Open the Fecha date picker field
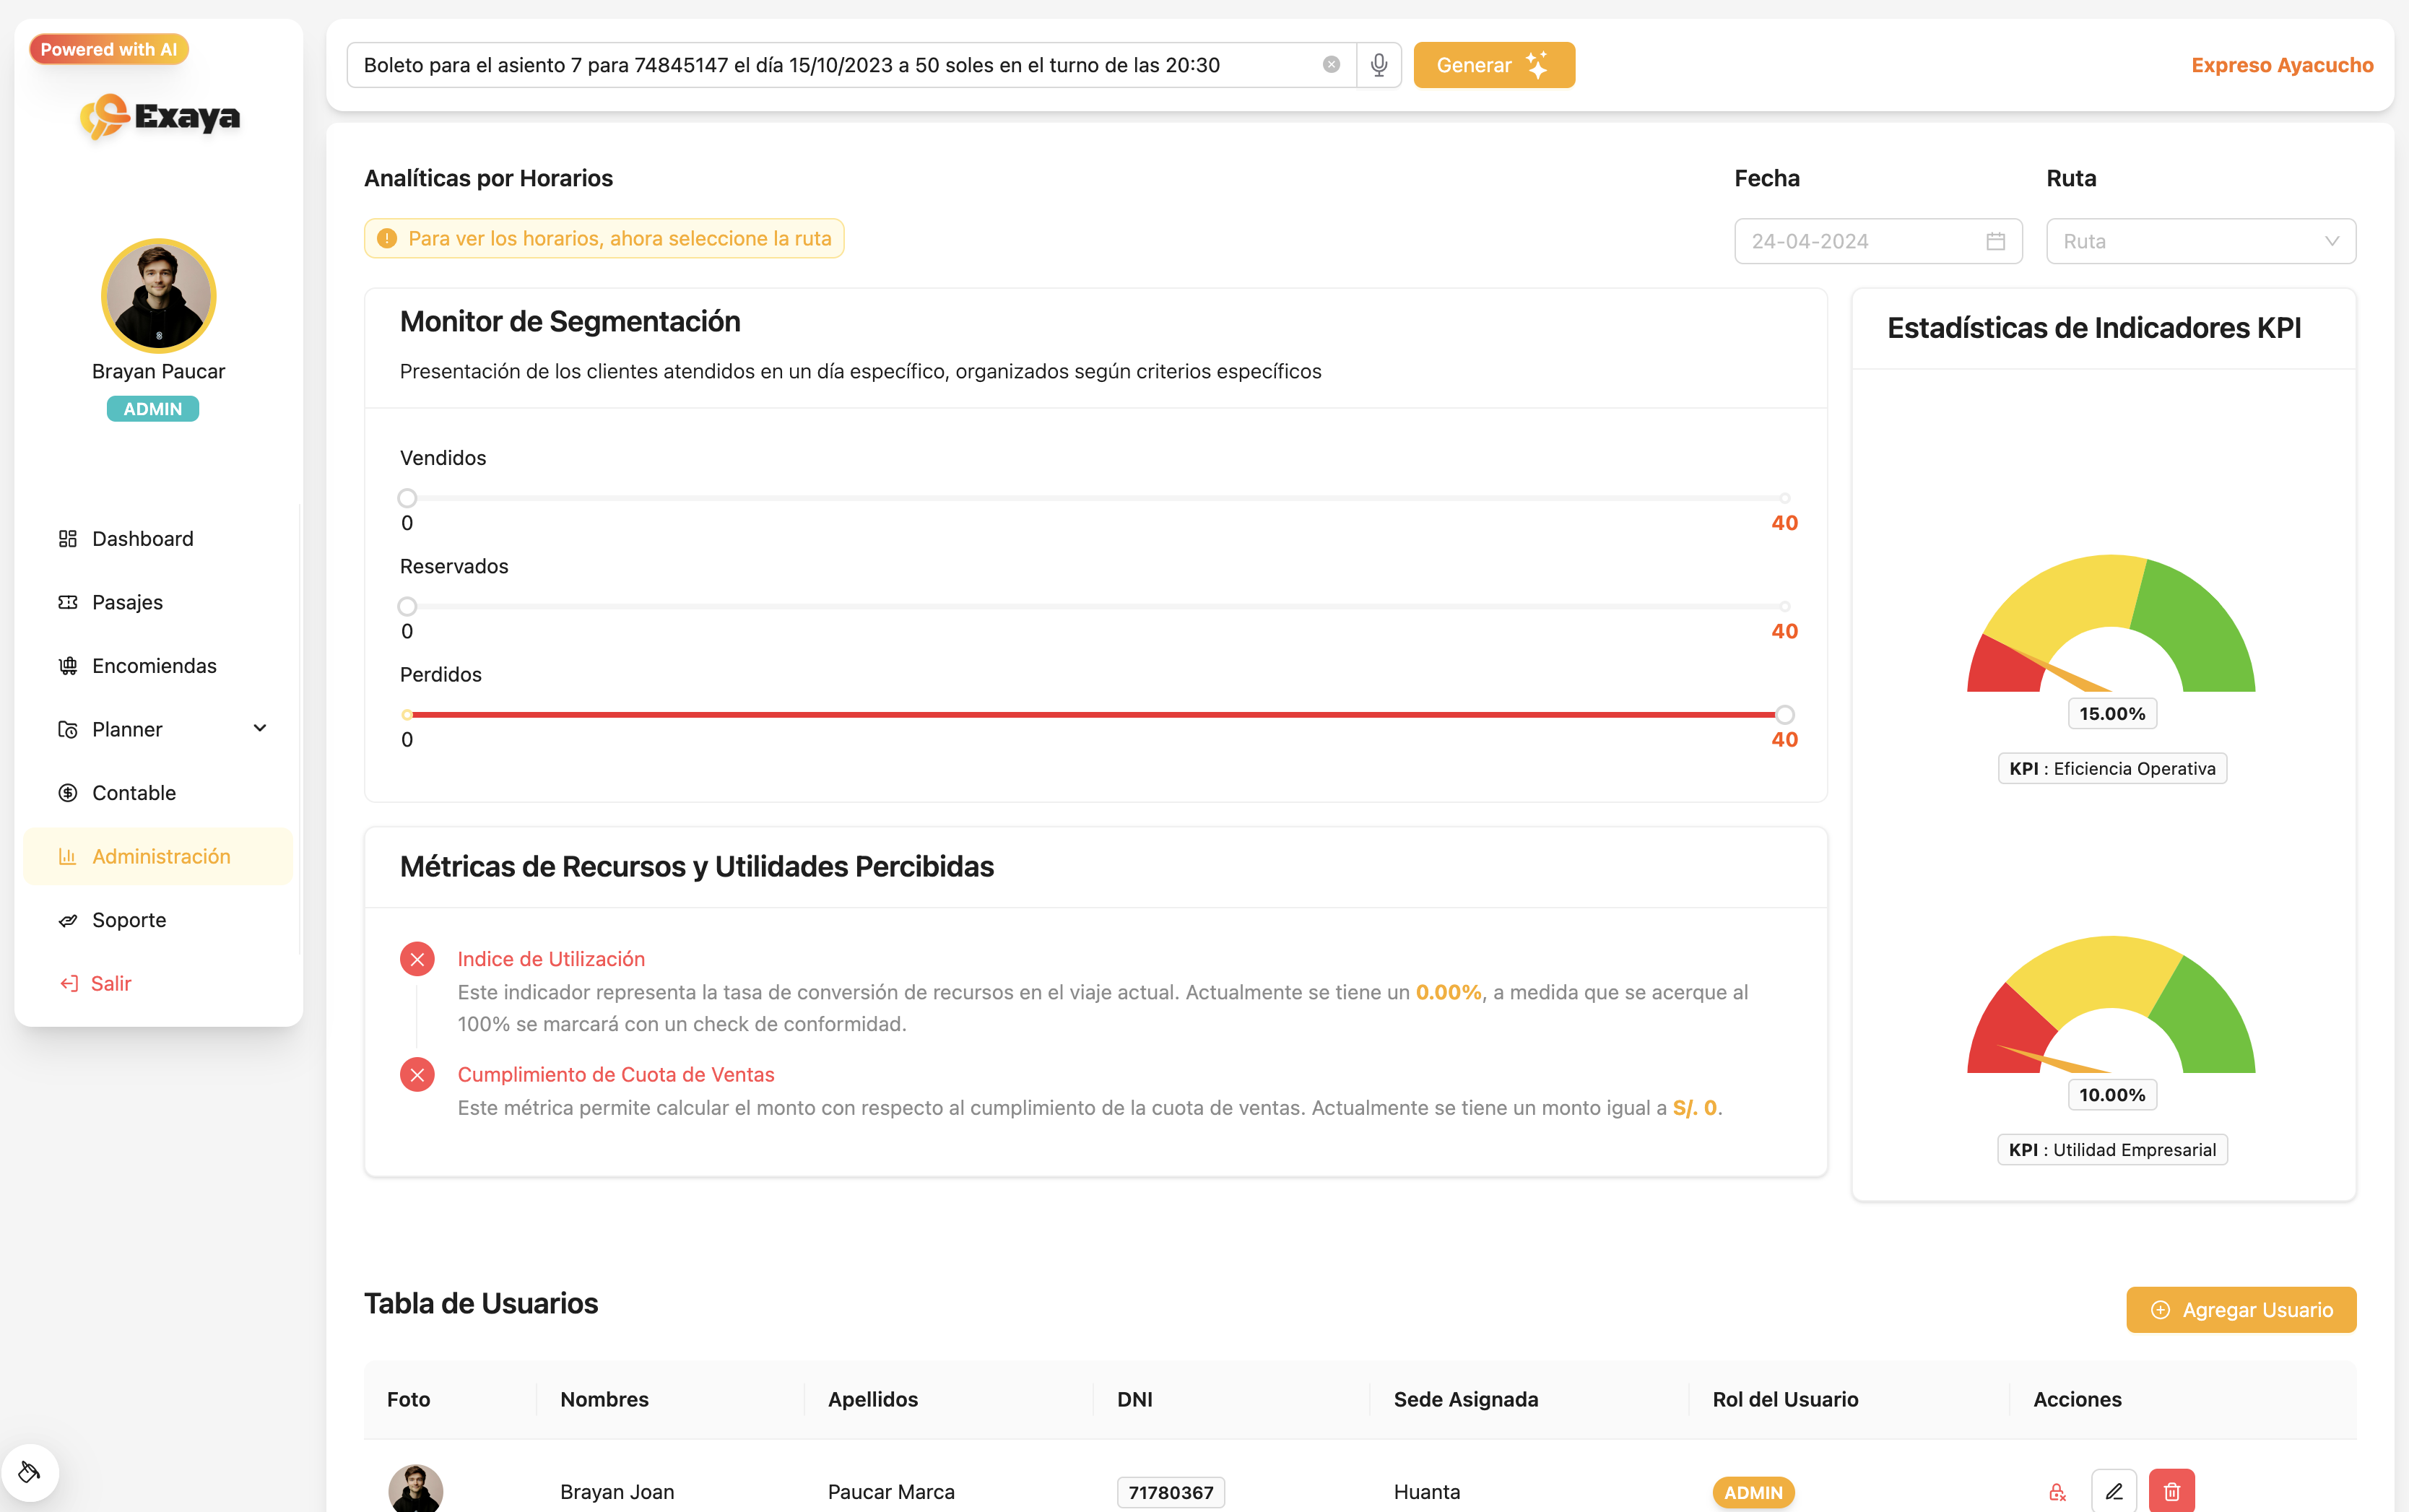The image size is (2409, 1512). 1866,241
